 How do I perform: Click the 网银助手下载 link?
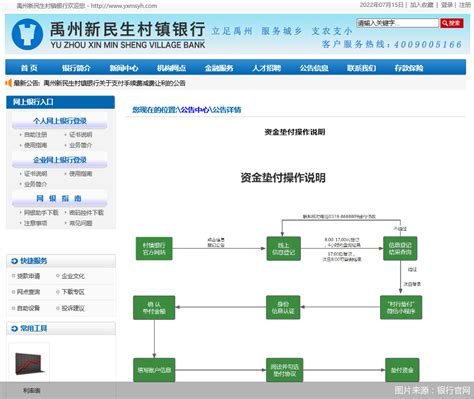point(41,212)
